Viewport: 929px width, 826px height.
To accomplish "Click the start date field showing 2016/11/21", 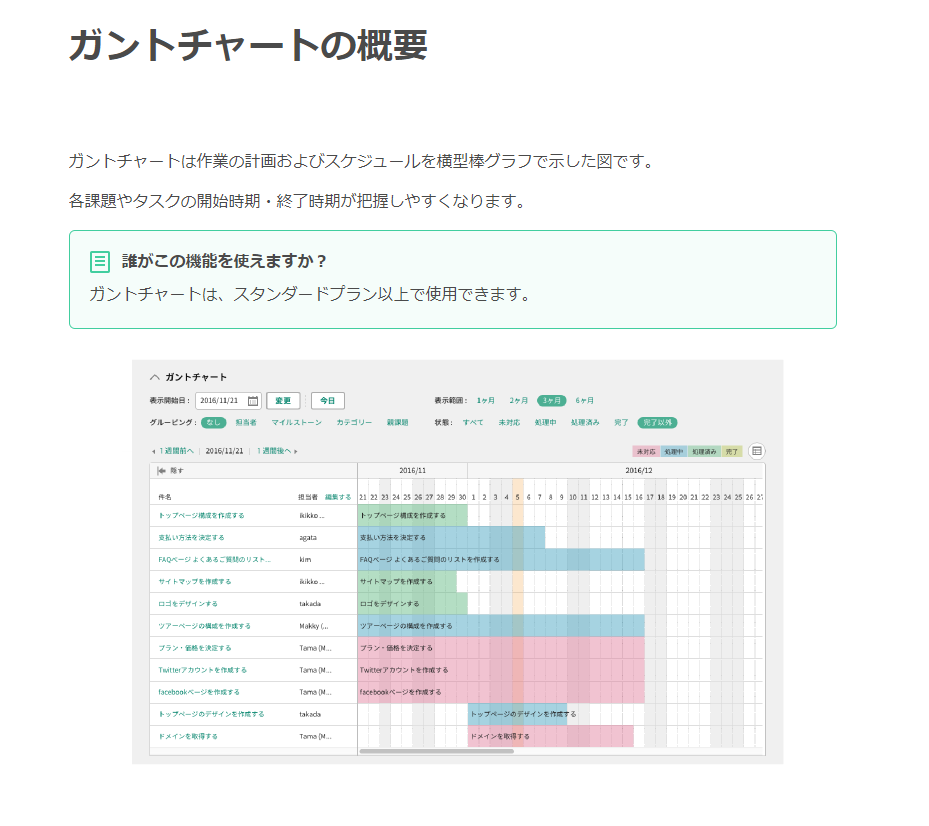I will coord(220,401).
